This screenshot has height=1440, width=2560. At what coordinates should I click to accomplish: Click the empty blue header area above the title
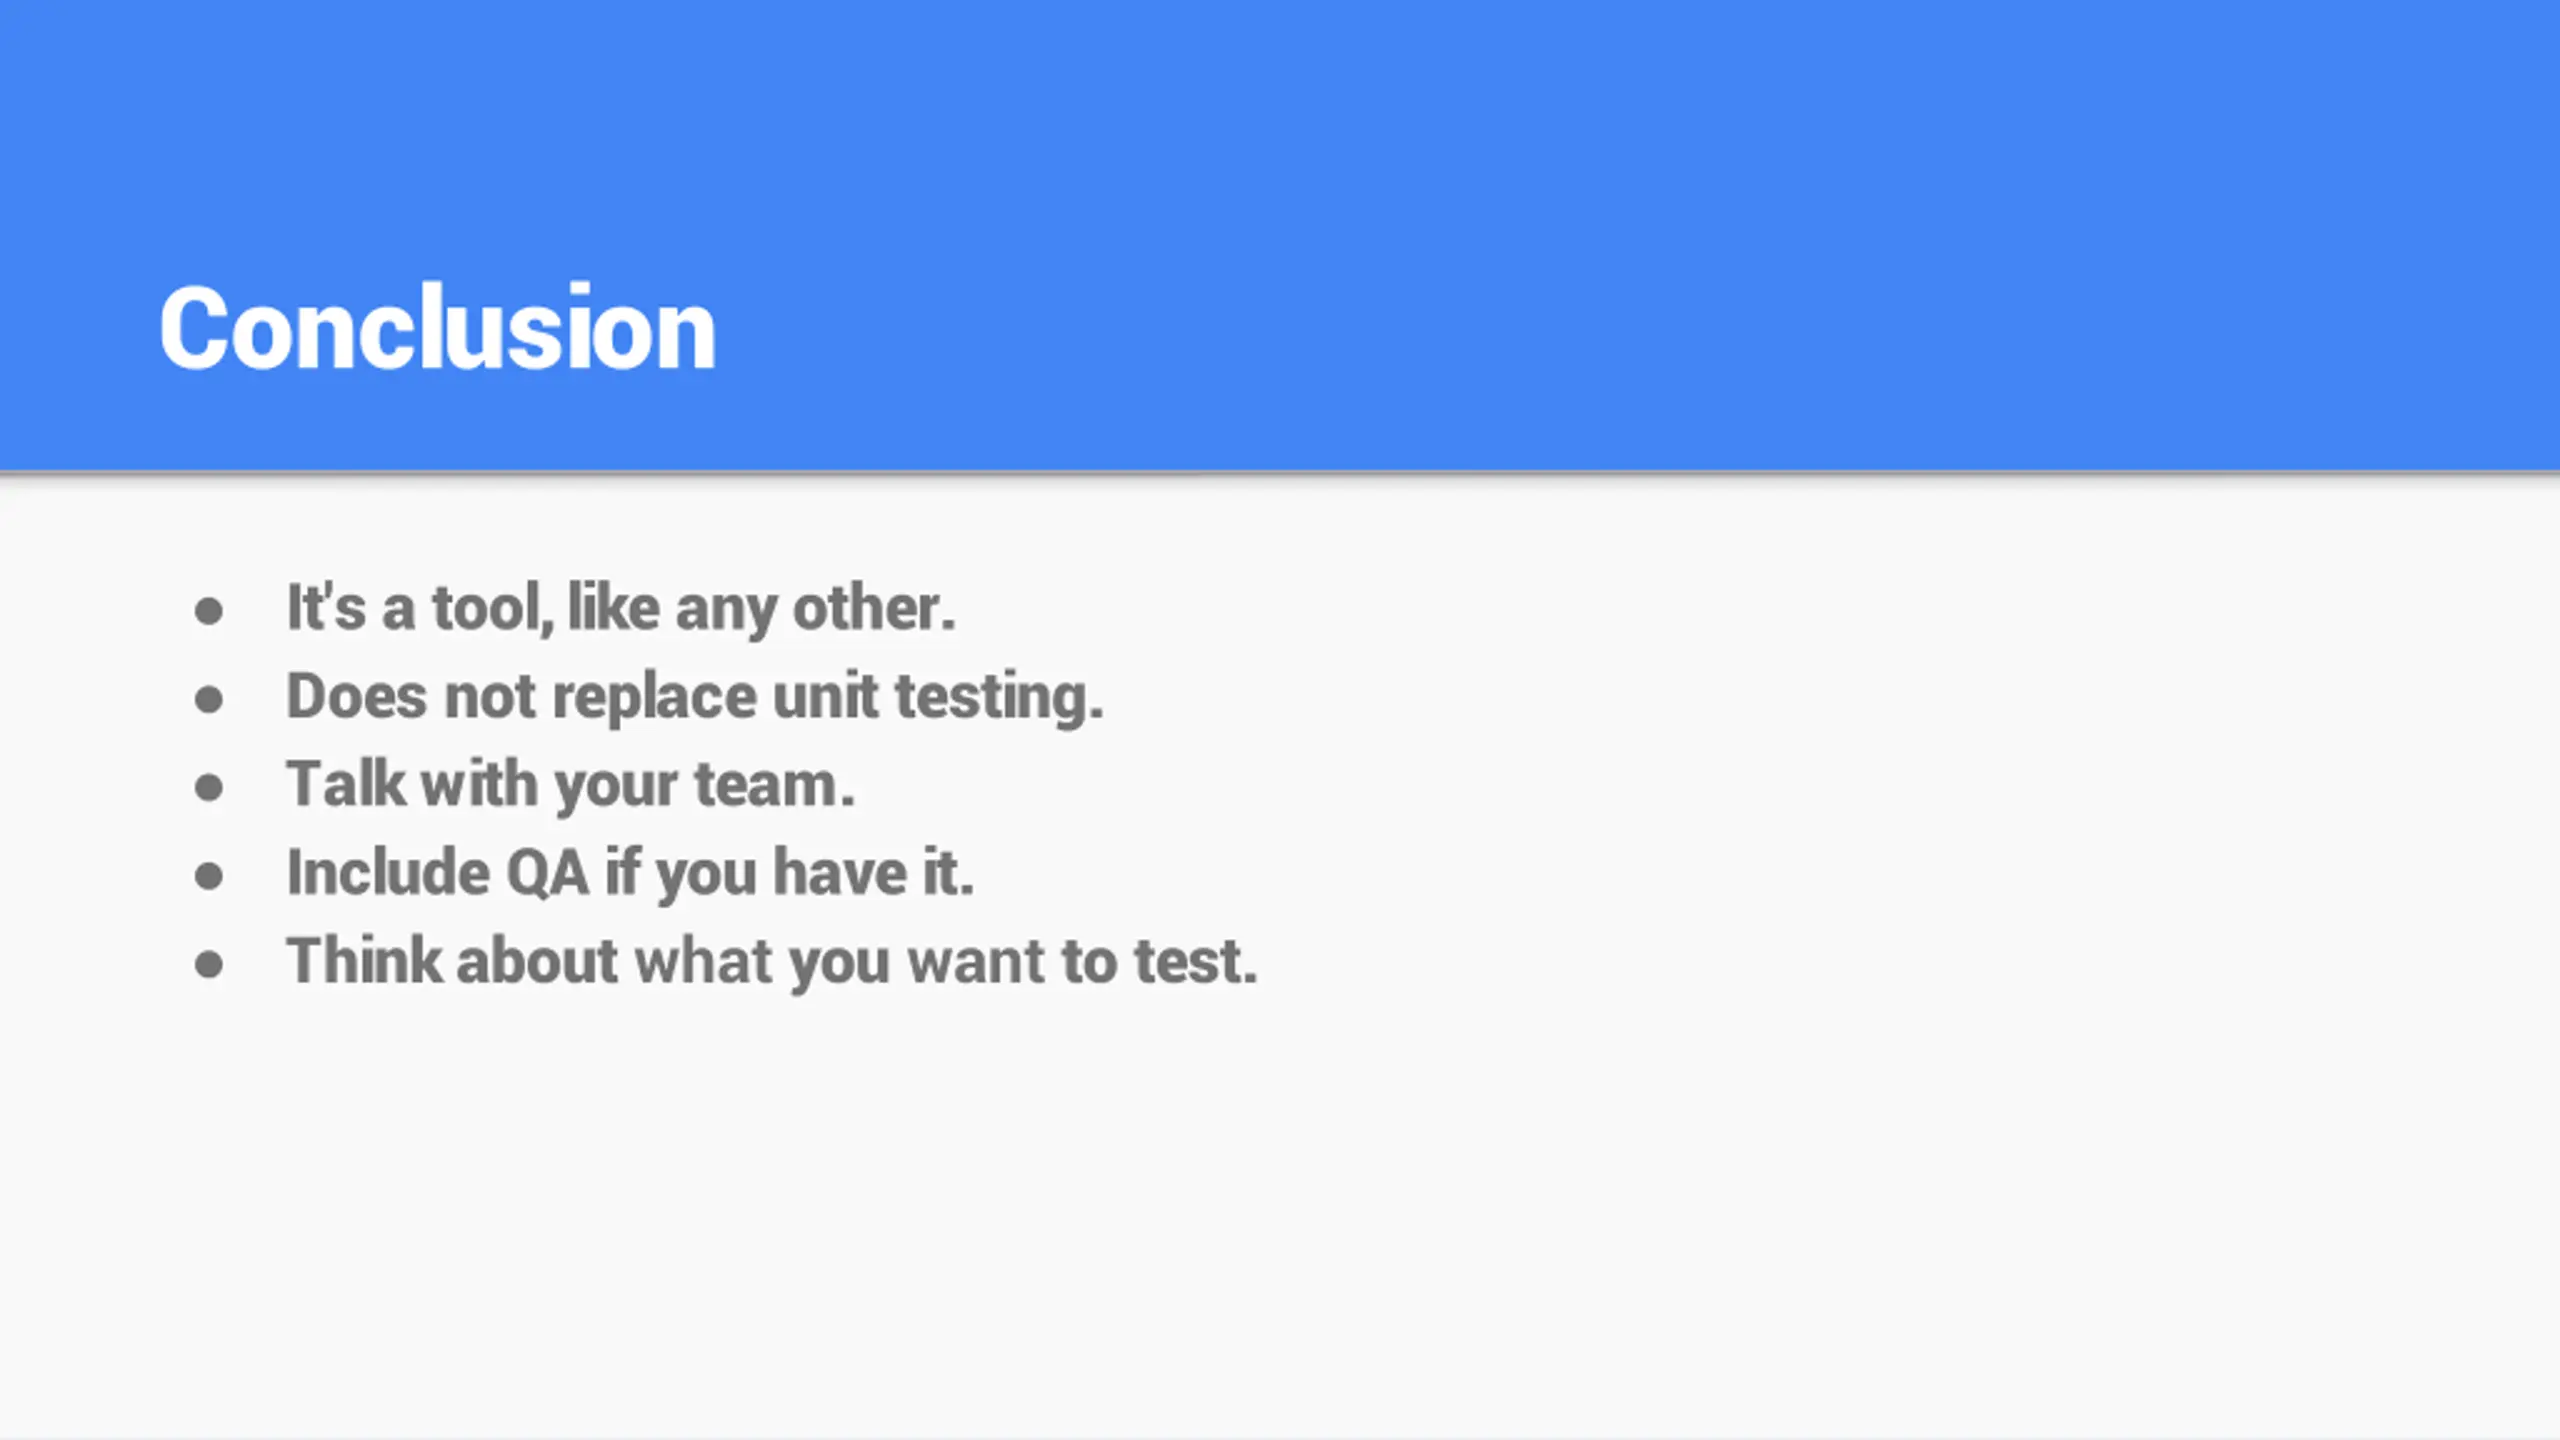[1280, 120]
